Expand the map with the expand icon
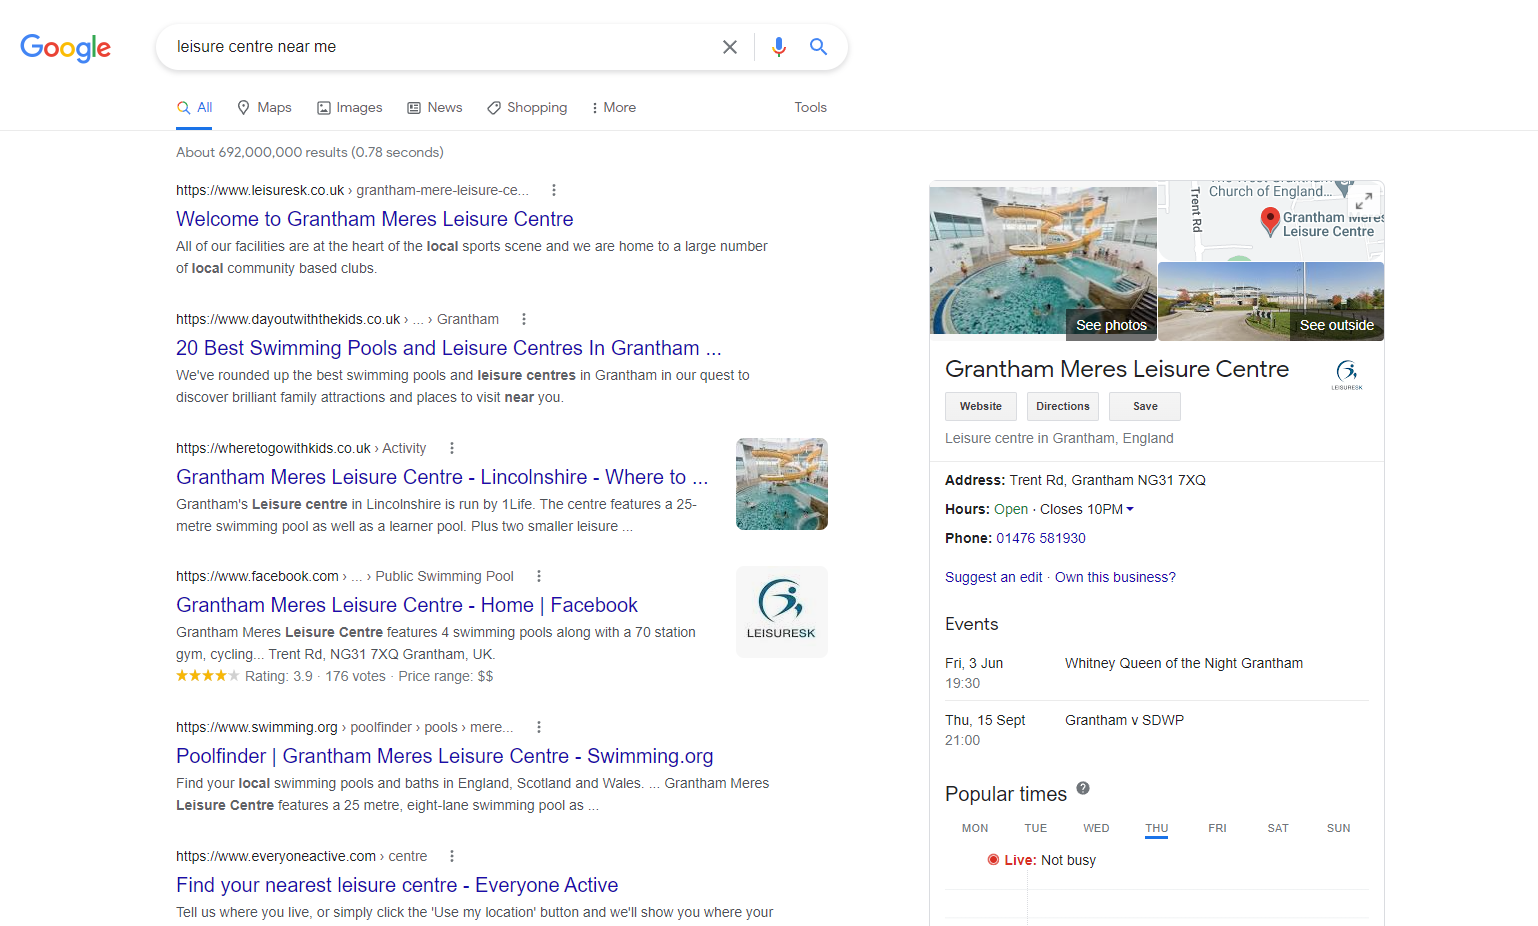The height and width of the screenshot is (926, 1538). (1364, 202)
